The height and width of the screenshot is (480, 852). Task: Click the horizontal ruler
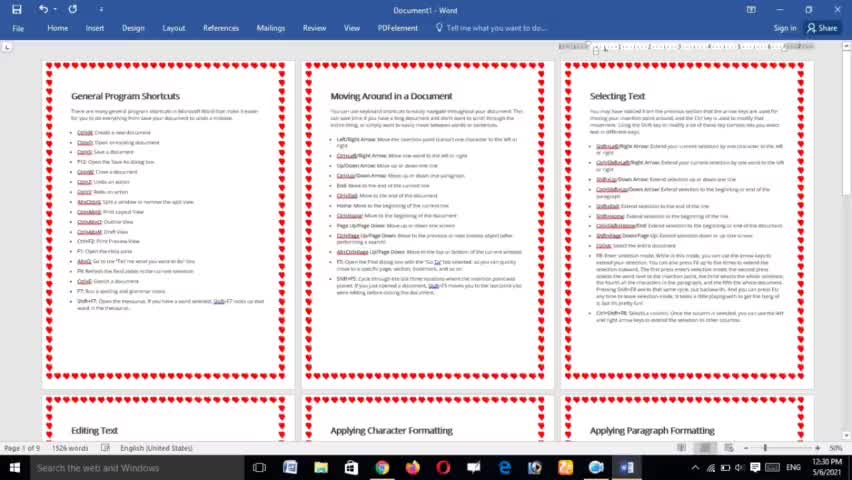point(687,47)
